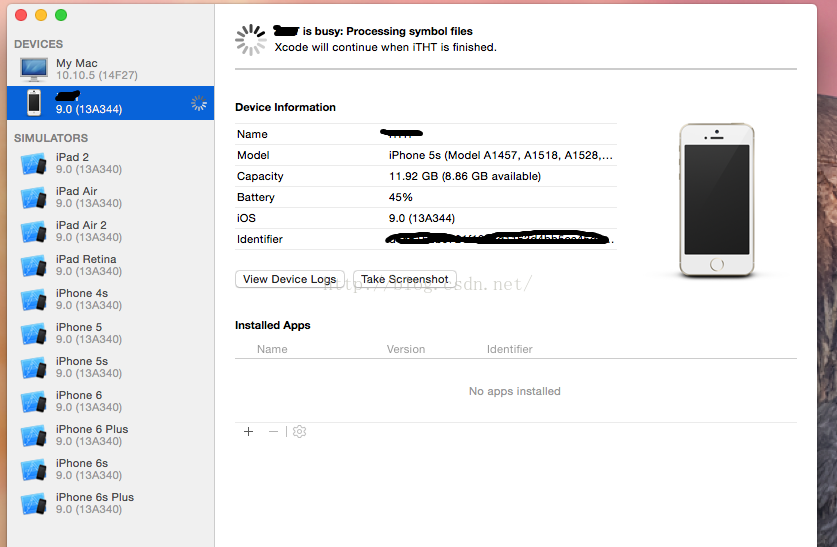Image resolution: width=837 pixels, height=547 pixels.
Task: Click the iPhone 6s label
Action: point(82,463)
